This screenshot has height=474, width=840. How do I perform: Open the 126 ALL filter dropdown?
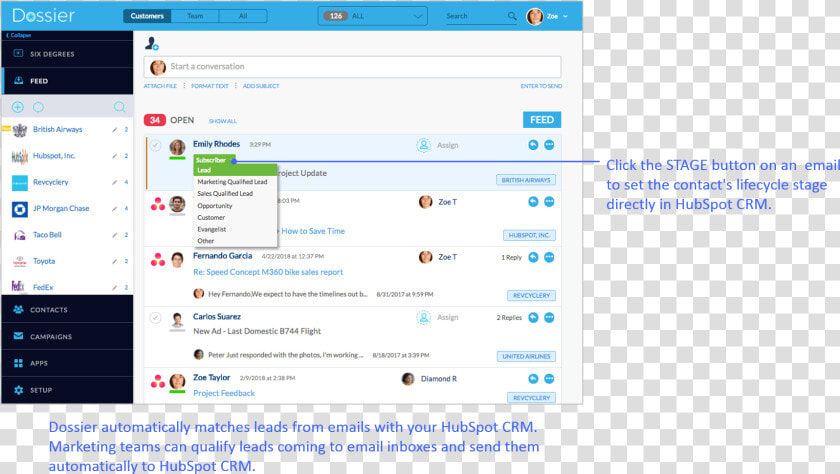coord(373,16)
